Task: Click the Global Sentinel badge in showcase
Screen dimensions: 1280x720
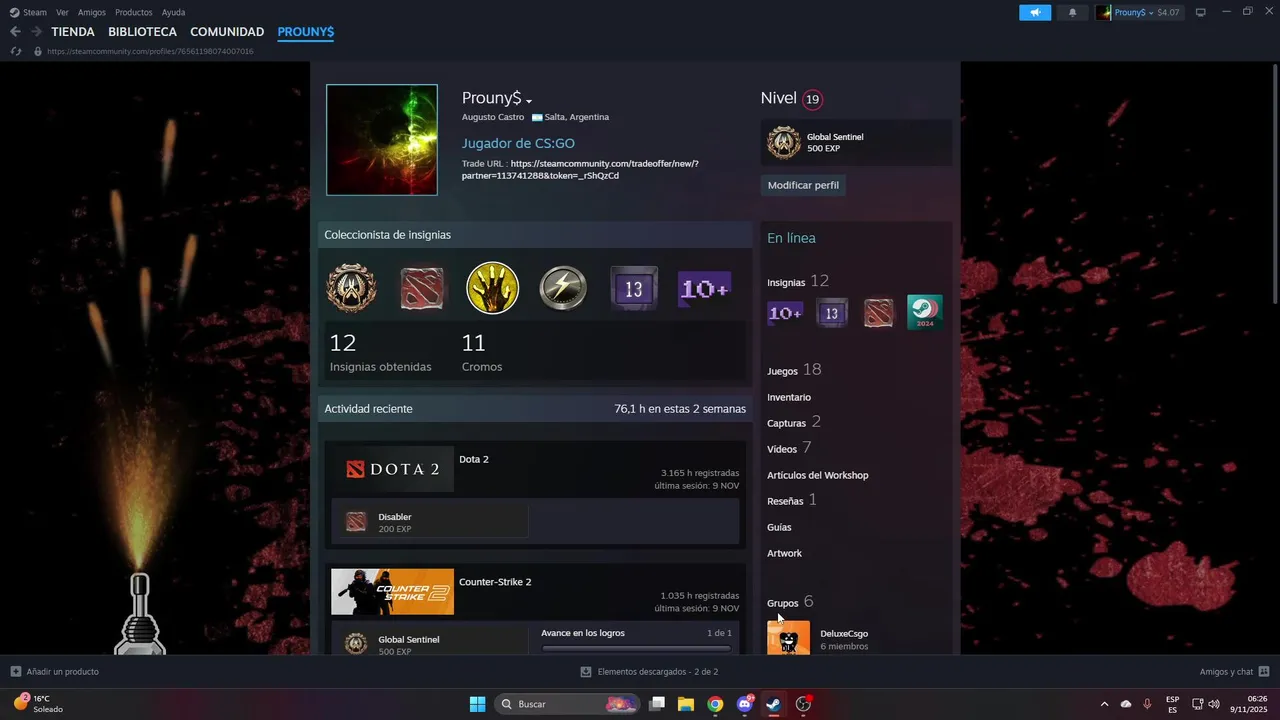Action: (351, 288)
